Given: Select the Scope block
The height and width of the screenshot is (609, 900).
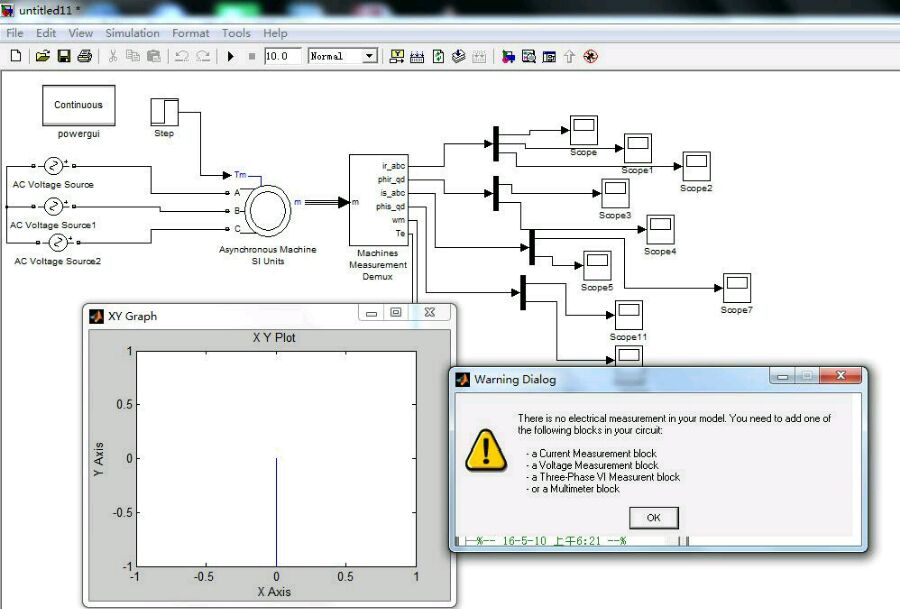Looking at the screenshot, I should point(584,130).
